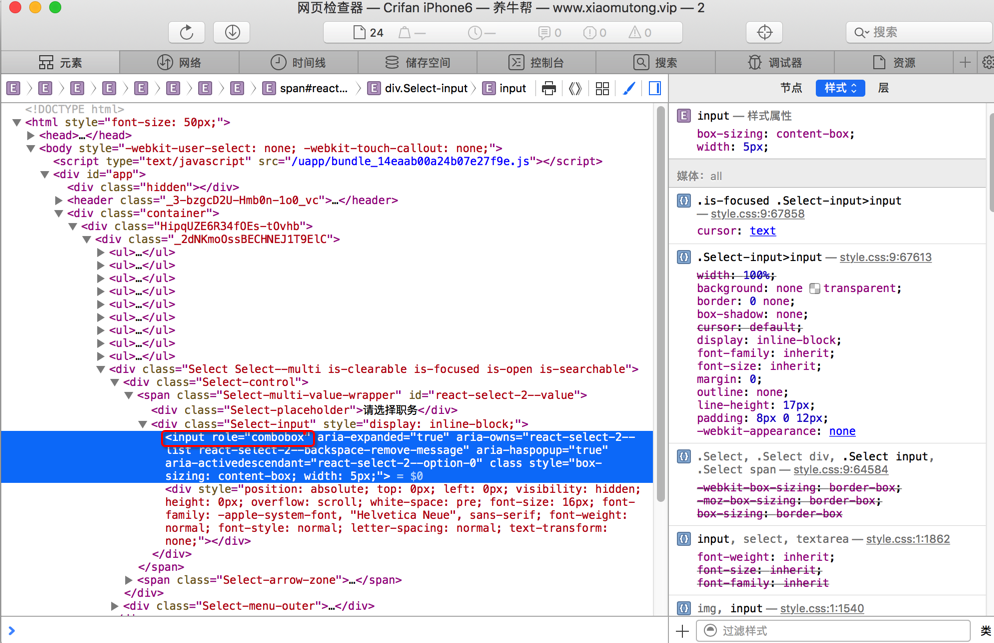Toggle layout grid icon in path bar
Viewport: 994px width, 643px height.
[602, 88]
